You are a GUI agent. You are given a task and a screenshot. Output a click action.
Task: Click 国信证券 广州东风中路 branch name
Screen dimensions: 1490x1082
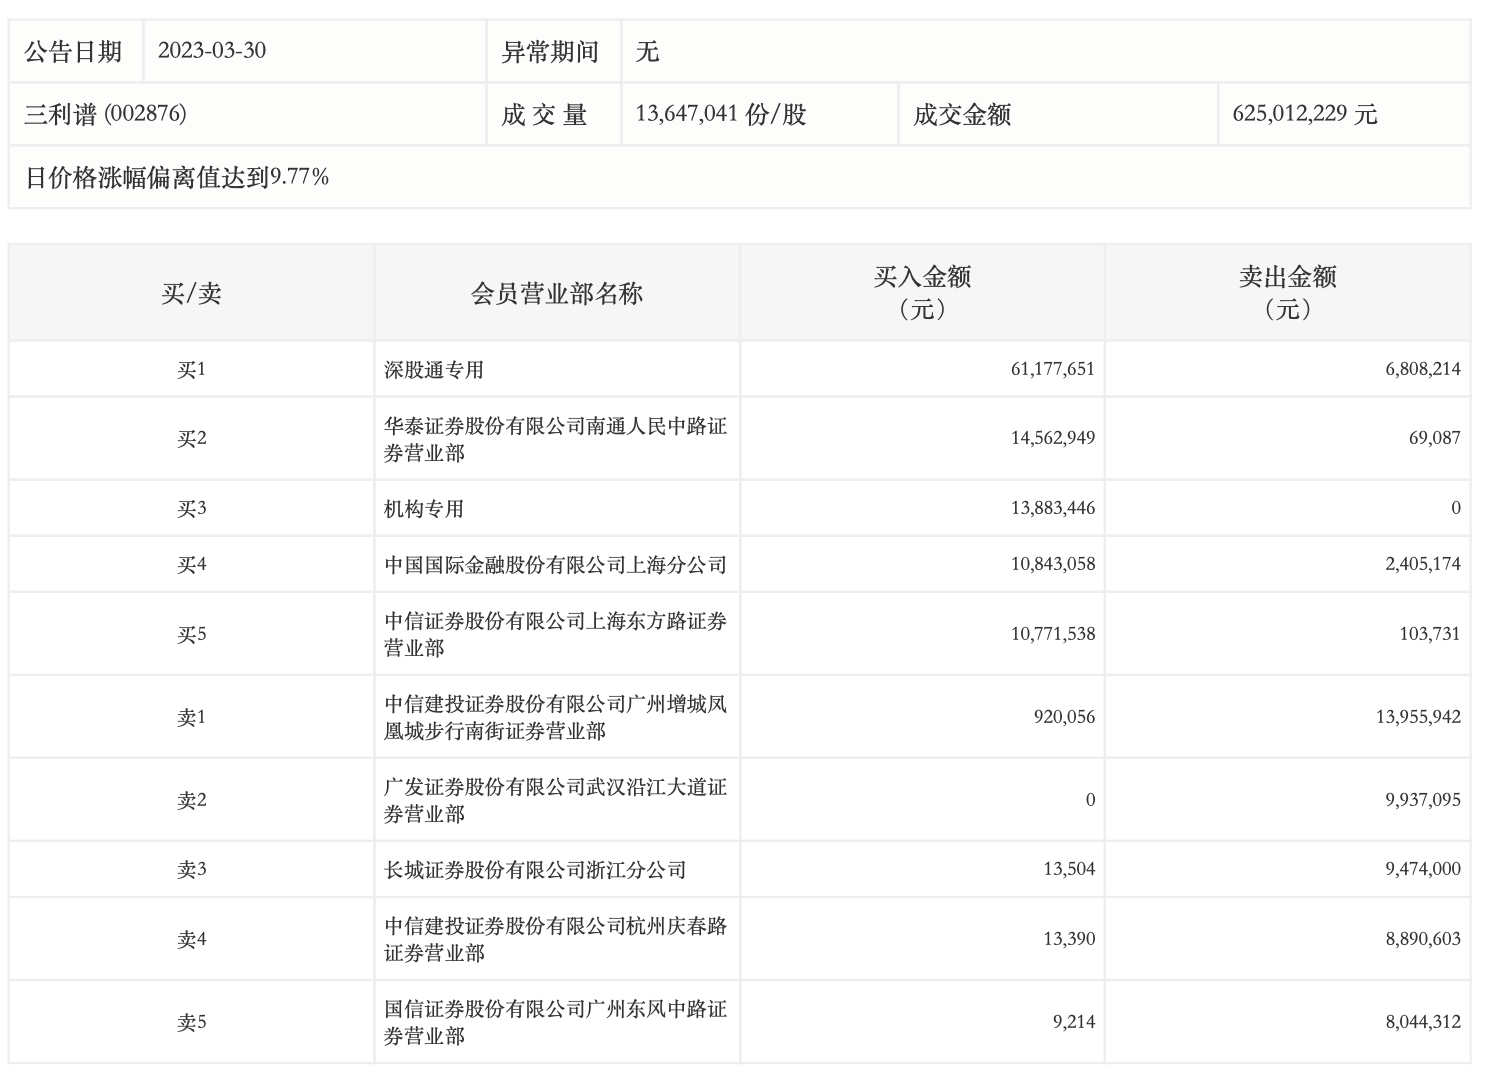(x=555, y=1022)
